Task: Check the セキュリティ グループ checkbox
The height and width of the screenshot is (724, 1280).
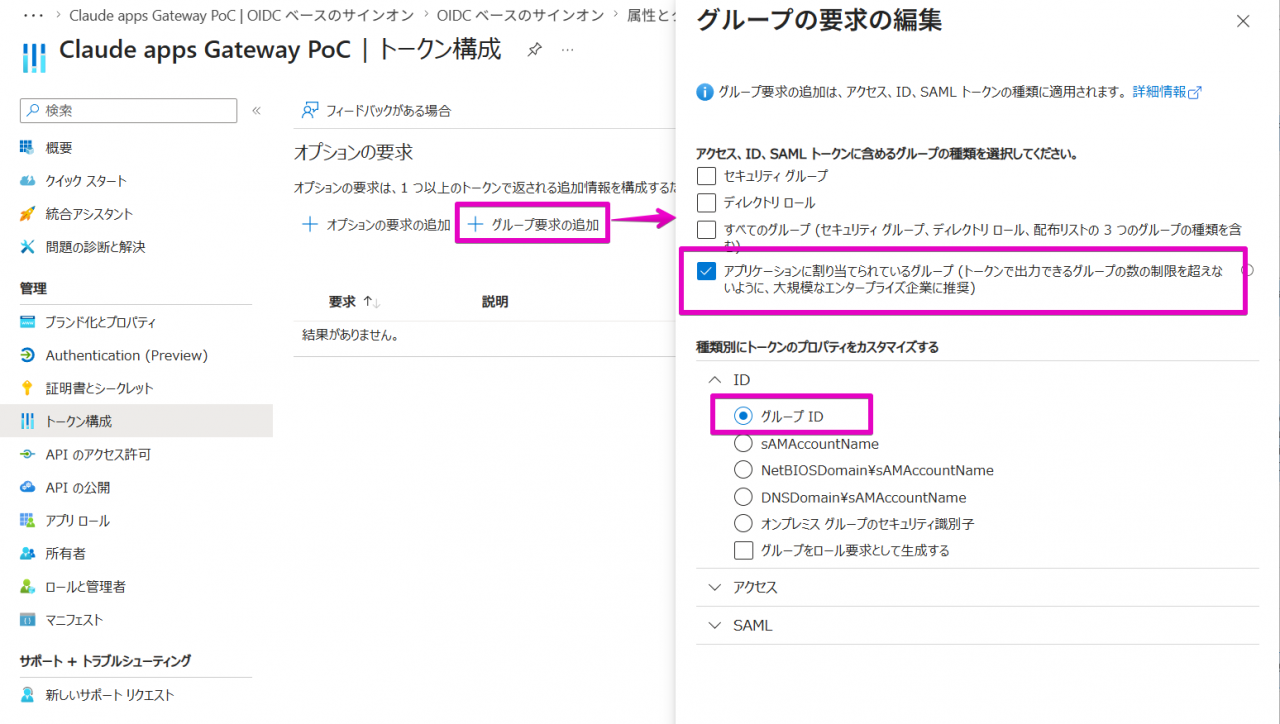Action: coord(707,176)
